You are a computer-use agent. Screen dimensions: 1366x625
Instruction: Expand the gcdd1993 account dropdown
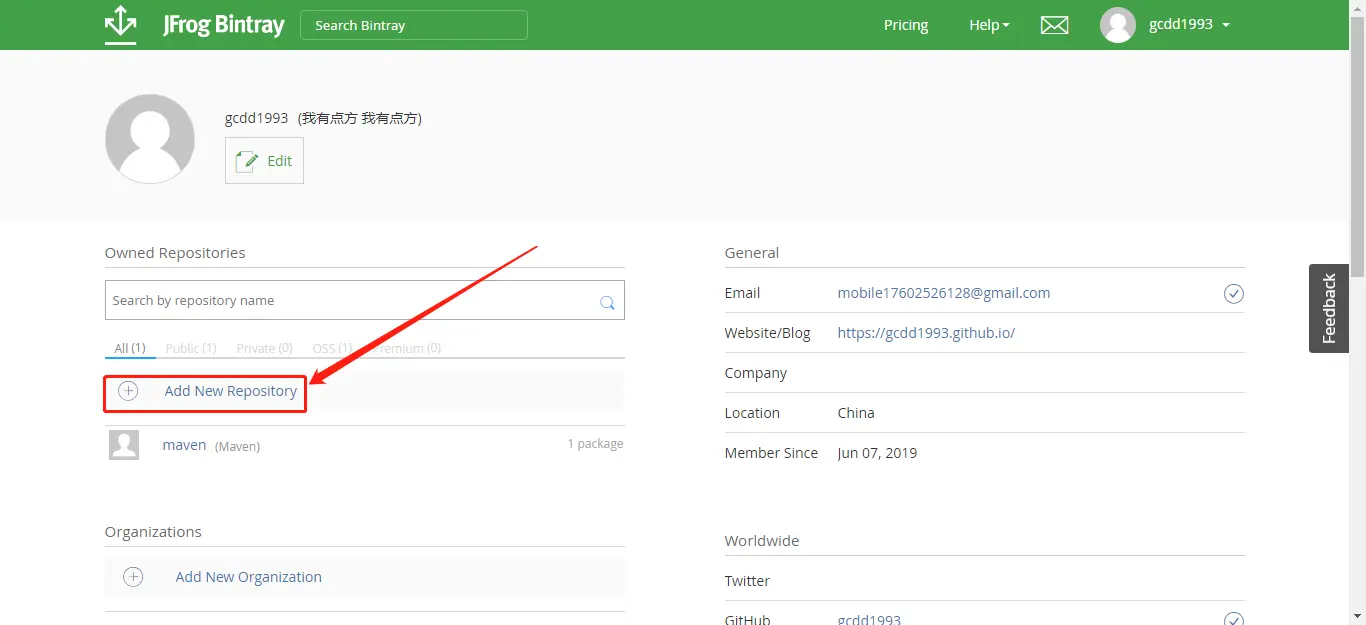point(1189,25)
